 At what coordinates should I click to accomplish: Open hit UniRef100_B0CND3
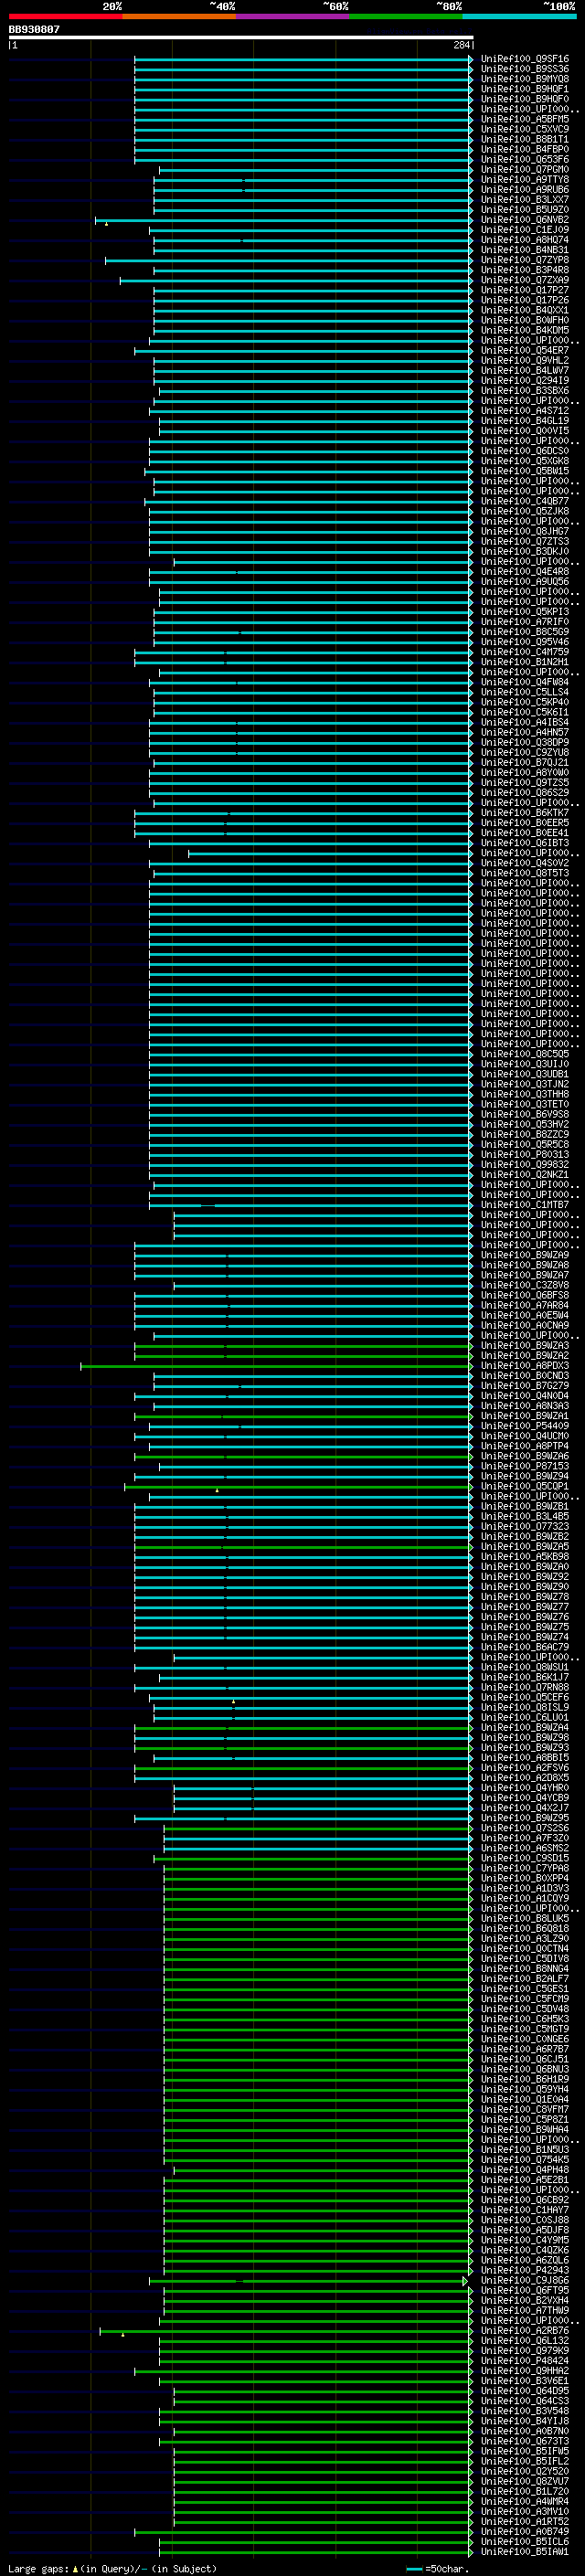525,1376
